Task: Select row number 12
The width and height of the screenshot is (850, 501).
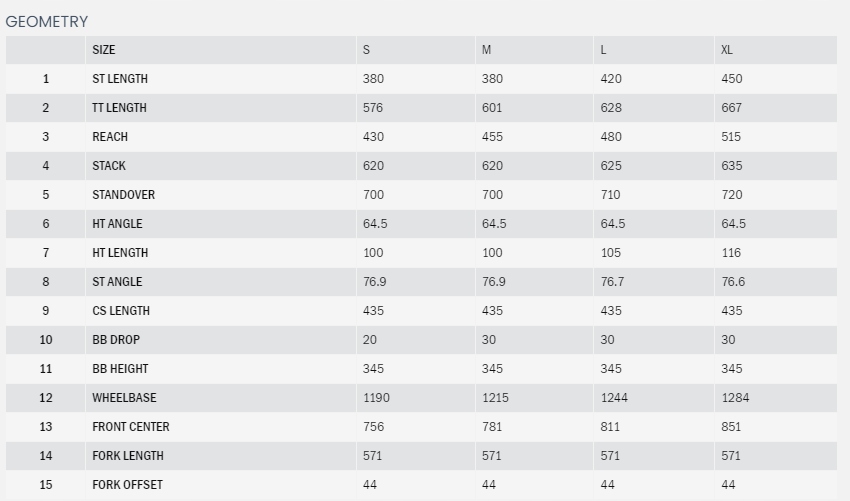Action: tap(46, 398)
